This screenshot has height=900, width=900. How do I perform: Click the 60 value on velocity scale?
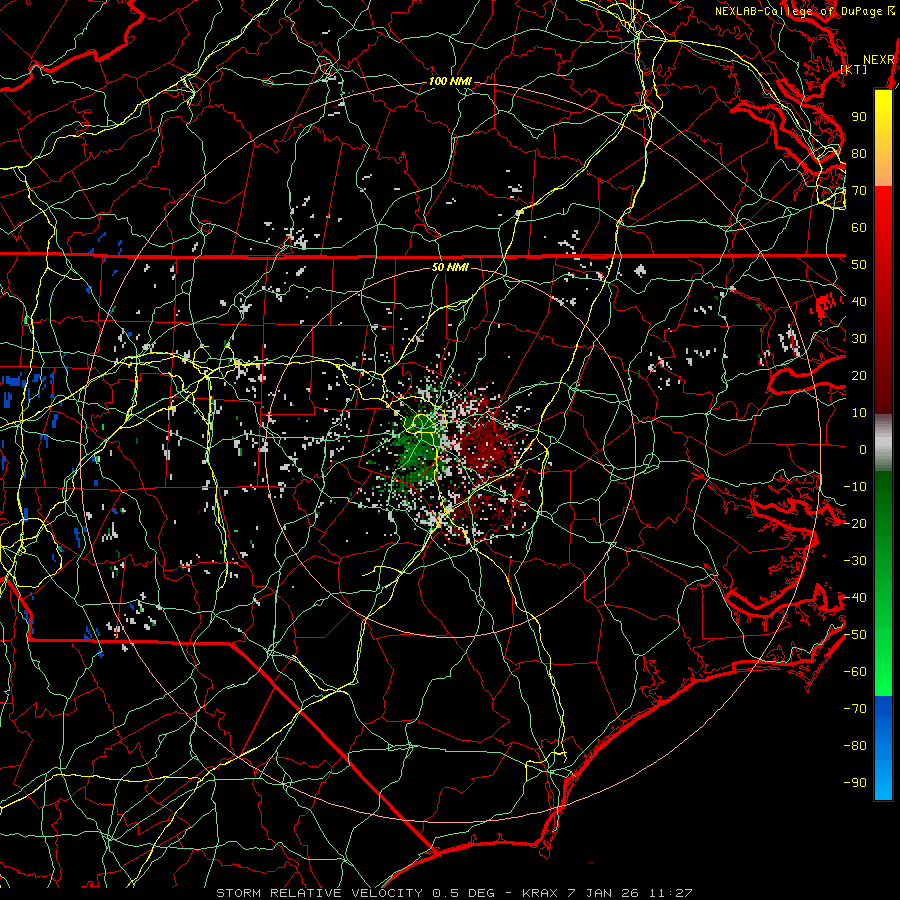click(x=859, y=228)
